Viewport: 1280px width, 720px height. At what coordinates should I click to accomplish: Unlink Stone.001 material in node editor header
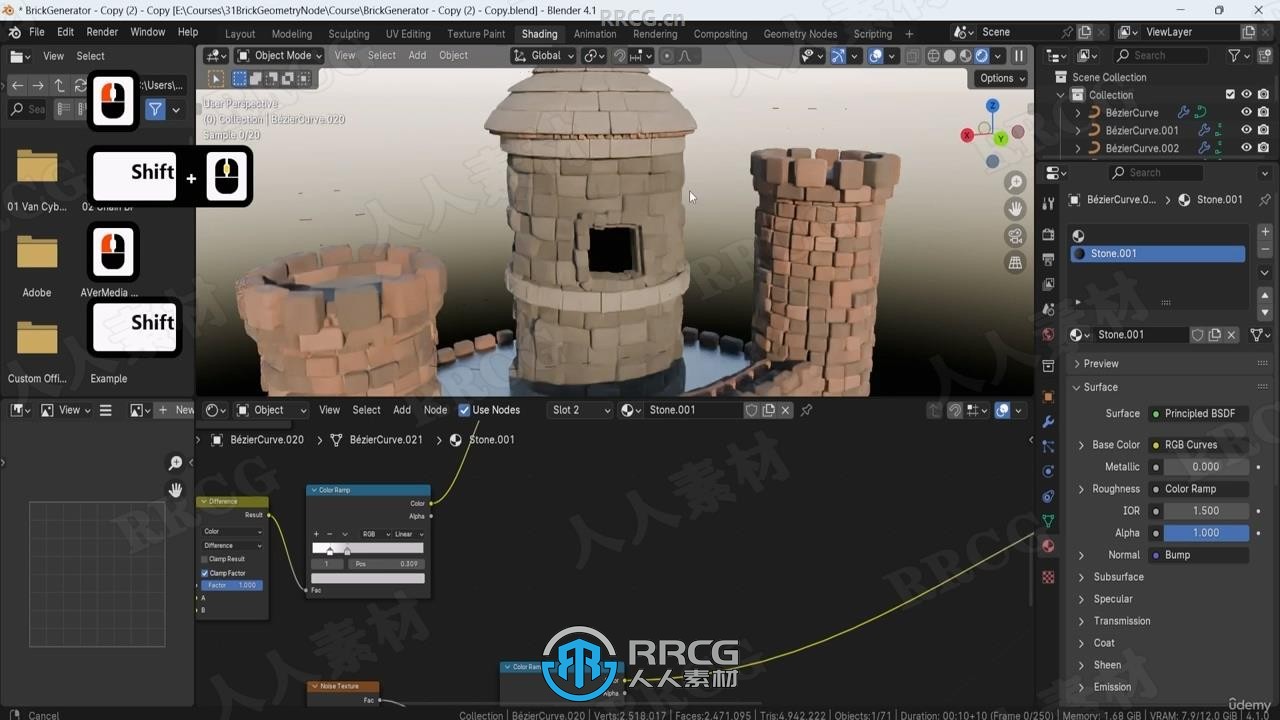coord(786,410)
